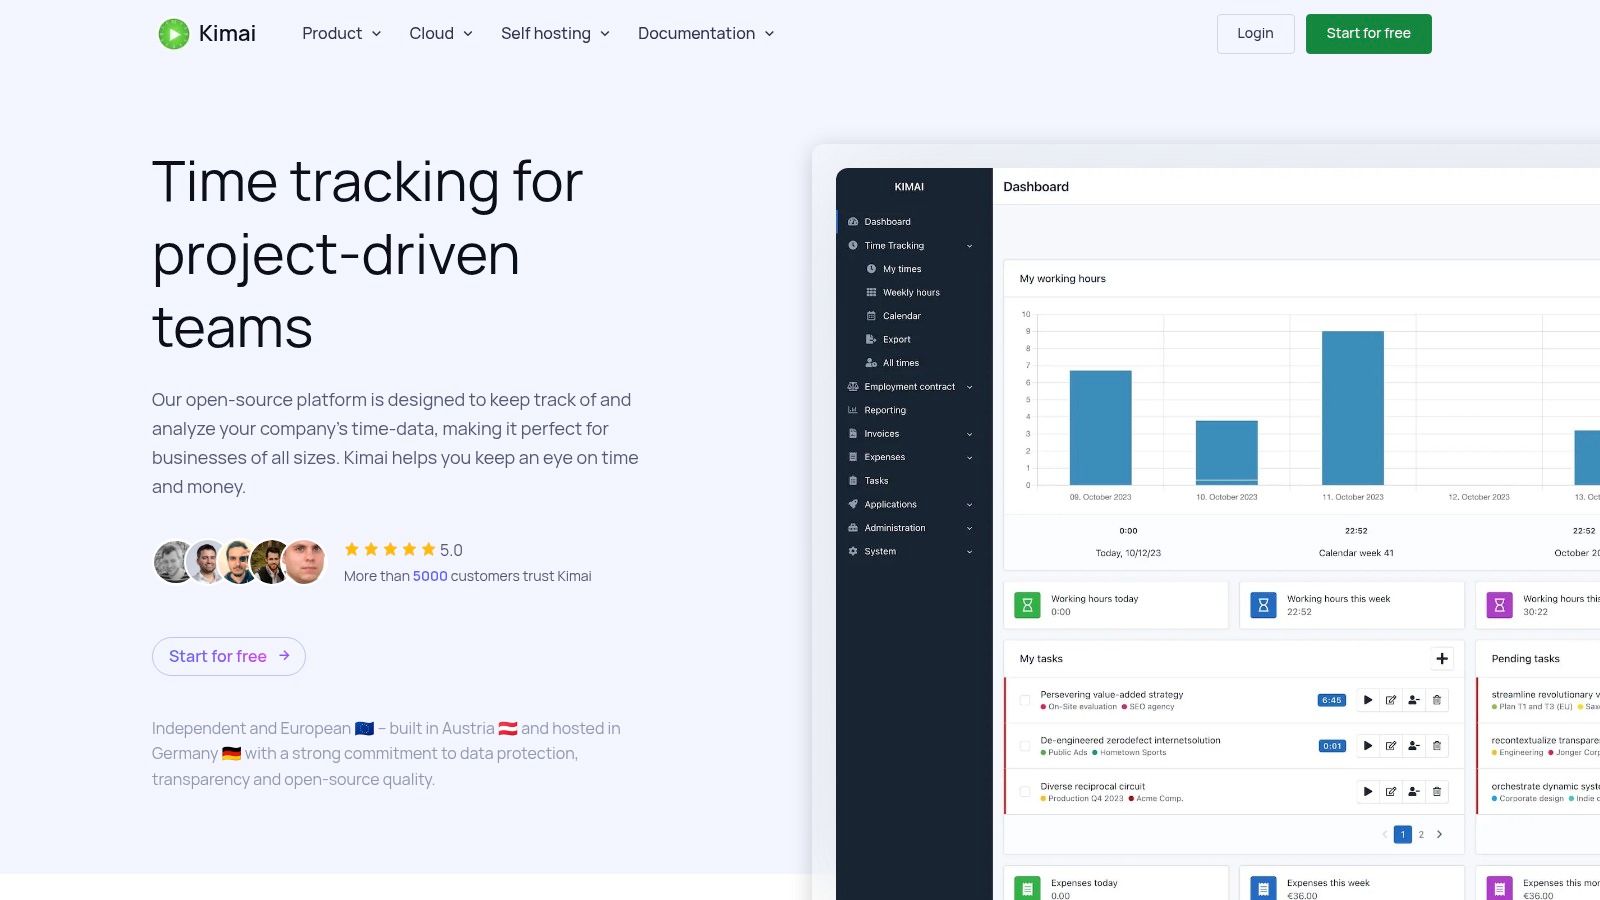Tick the De-engineered zerodefect internetsolution checkbox
The height and width of the screenshot is (900, 1600).
(x=1024, y=745)
